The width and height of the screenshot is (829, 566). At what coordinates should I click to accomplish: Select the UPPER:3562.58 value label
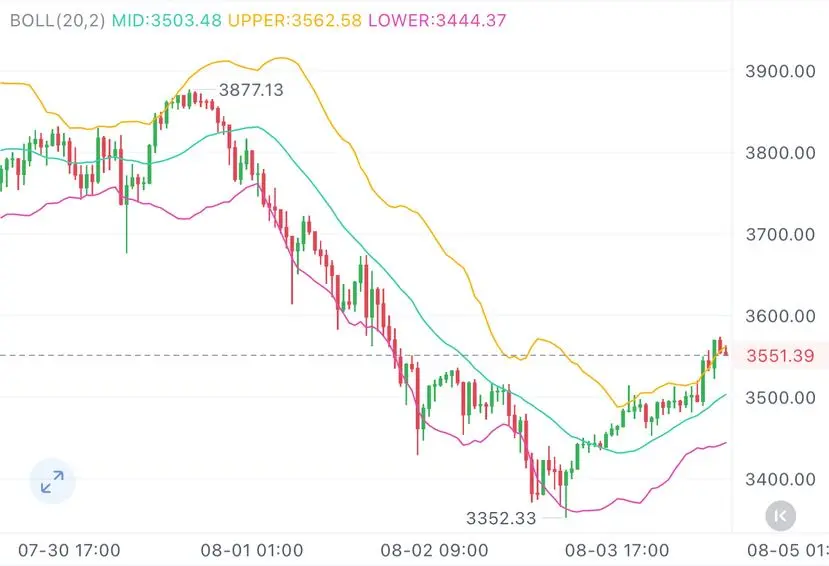[295, 21]
